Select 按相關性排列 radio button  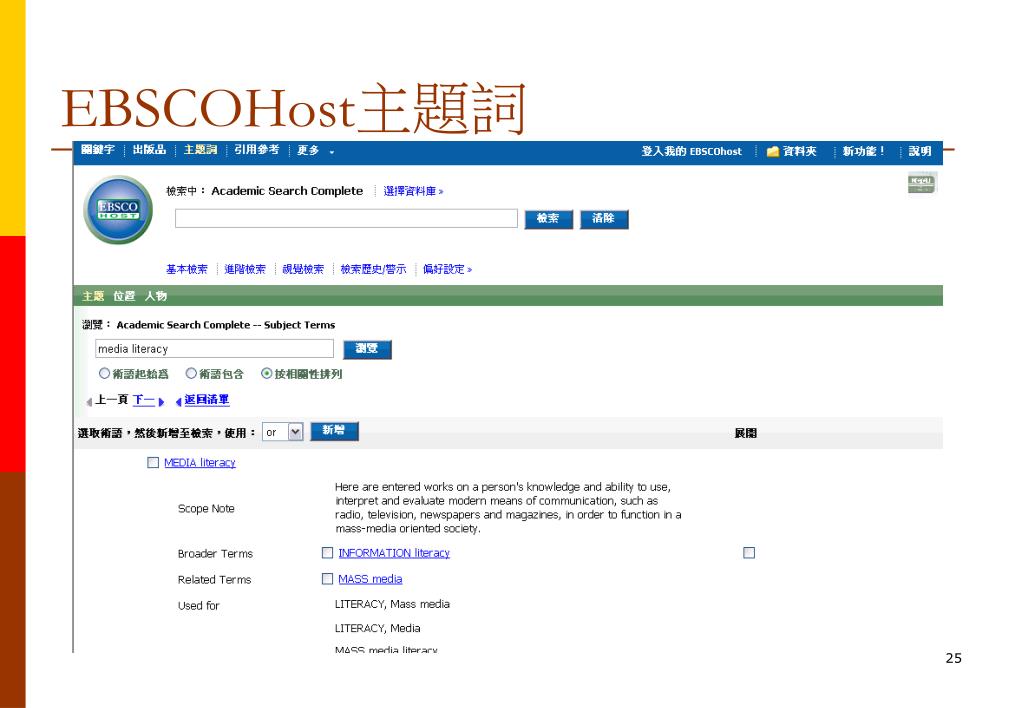tap(266, 374)
